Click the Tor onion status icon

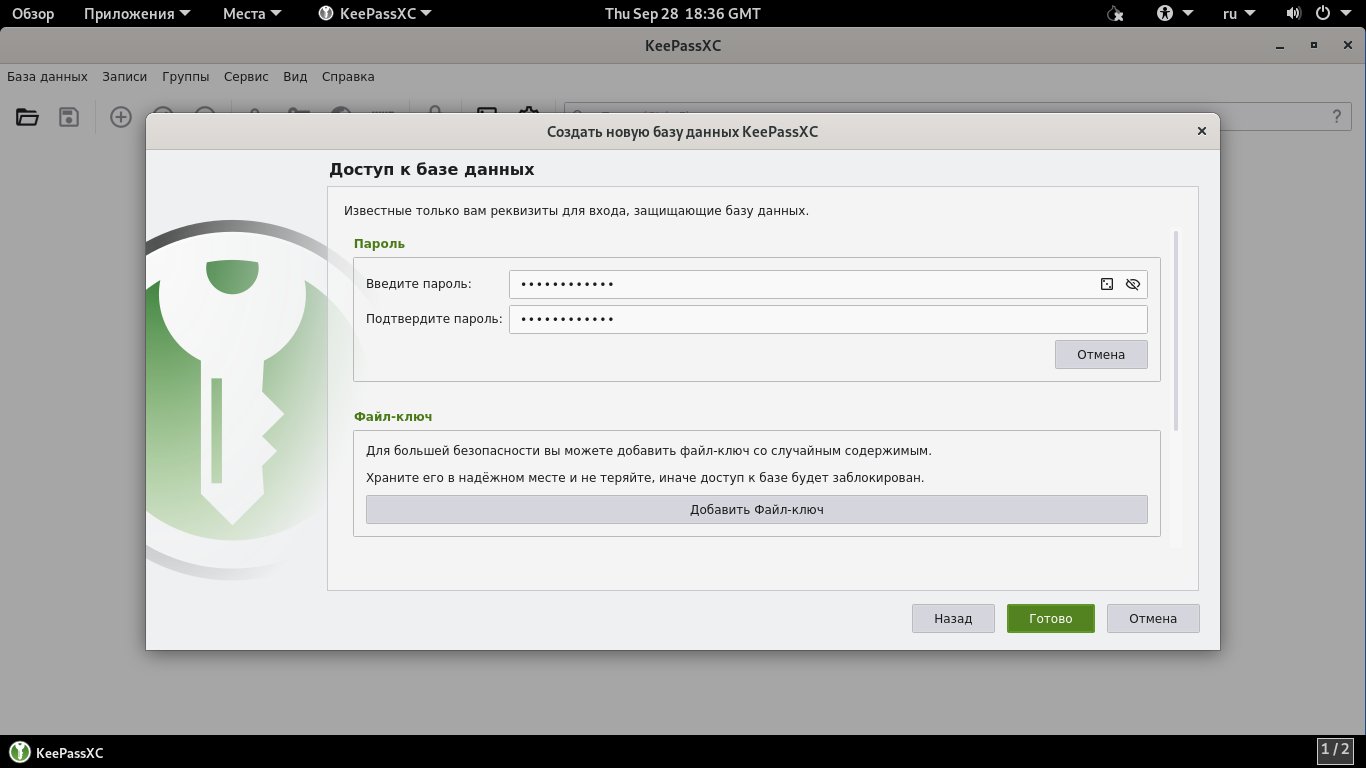(1116, 14)
